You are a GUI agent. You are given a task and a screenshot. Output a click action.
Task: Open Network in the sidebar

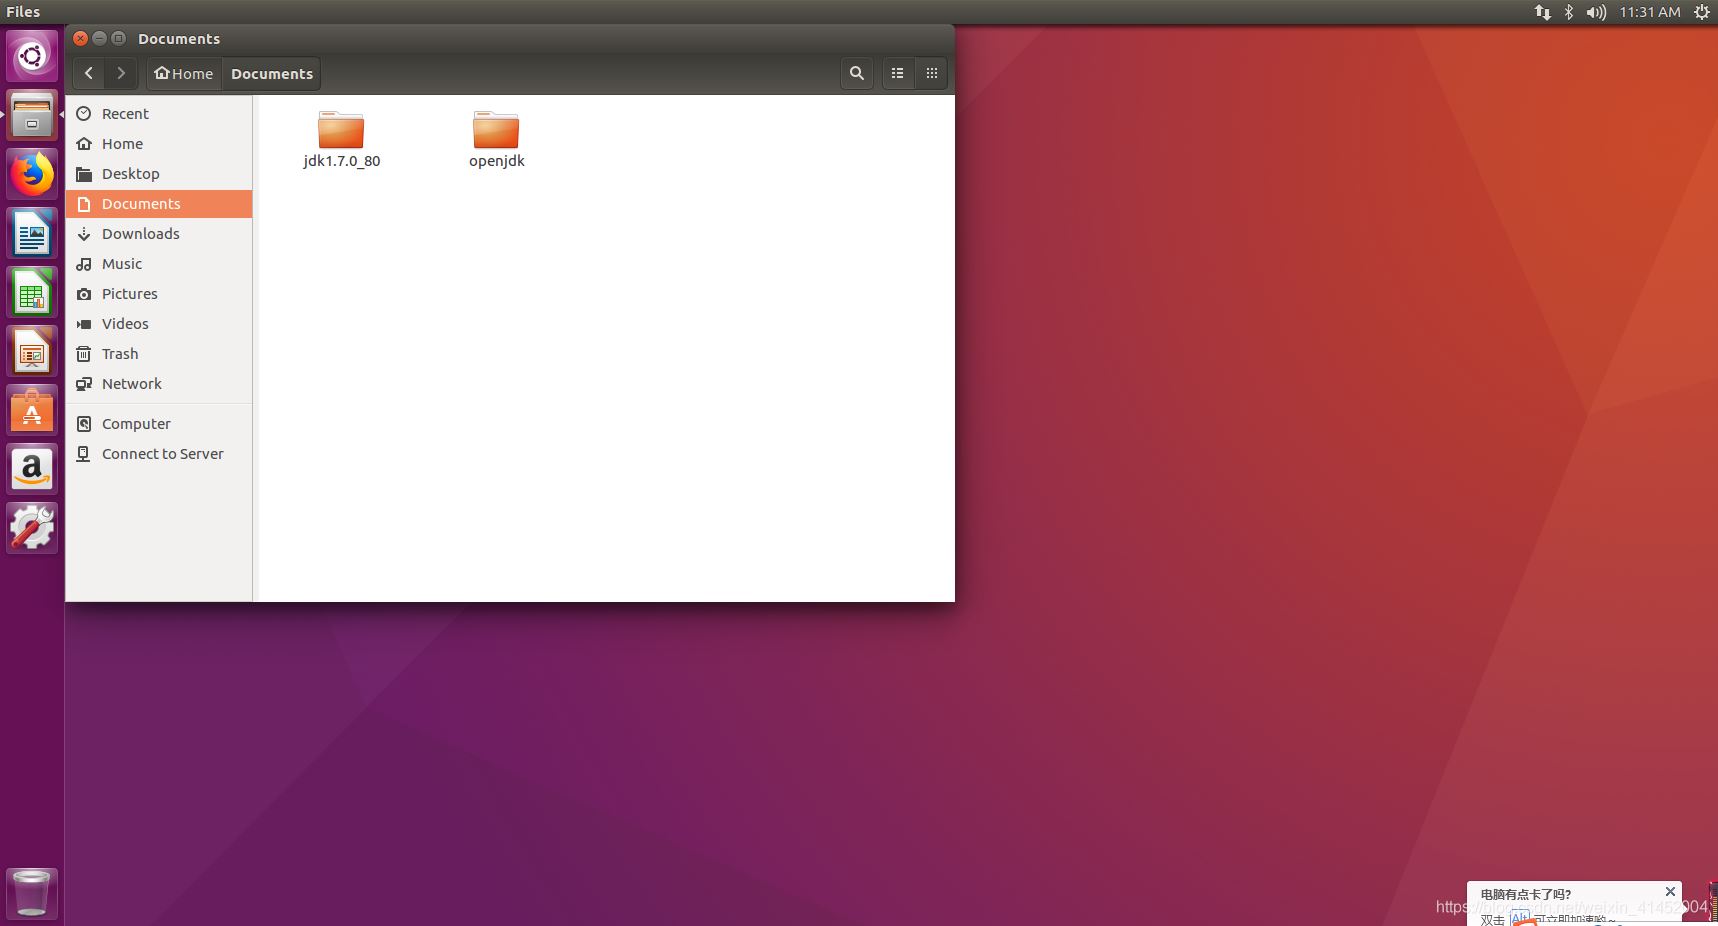(131, 384)
